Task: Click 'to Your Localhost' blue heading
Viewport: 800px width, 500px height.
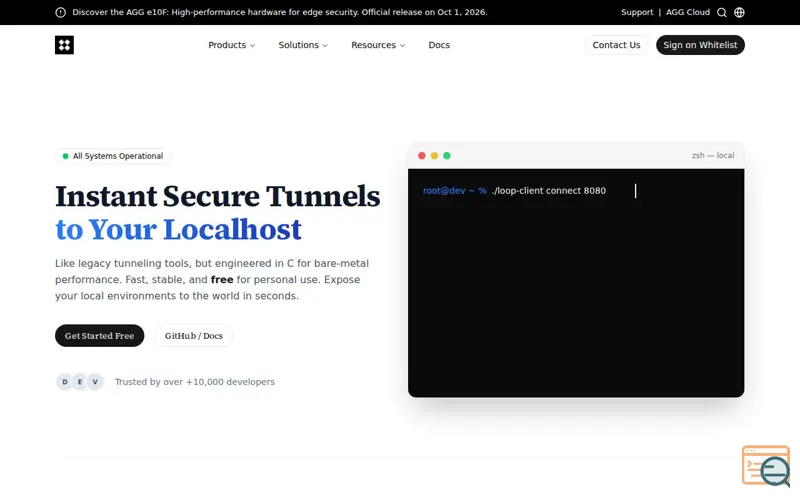Action: coord(179,230)
